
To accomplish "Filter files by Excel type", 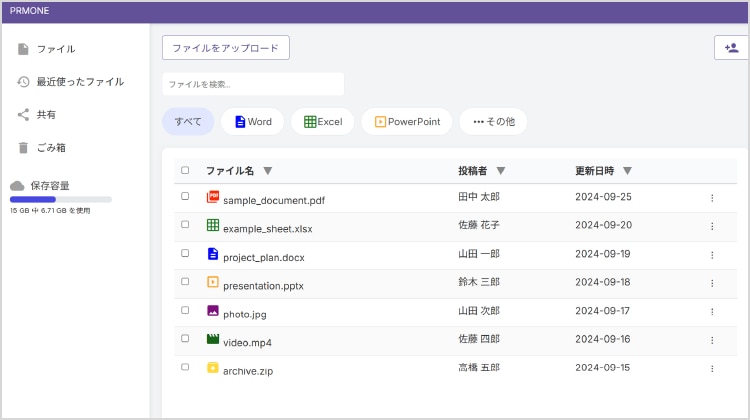I will pos(323,122).
